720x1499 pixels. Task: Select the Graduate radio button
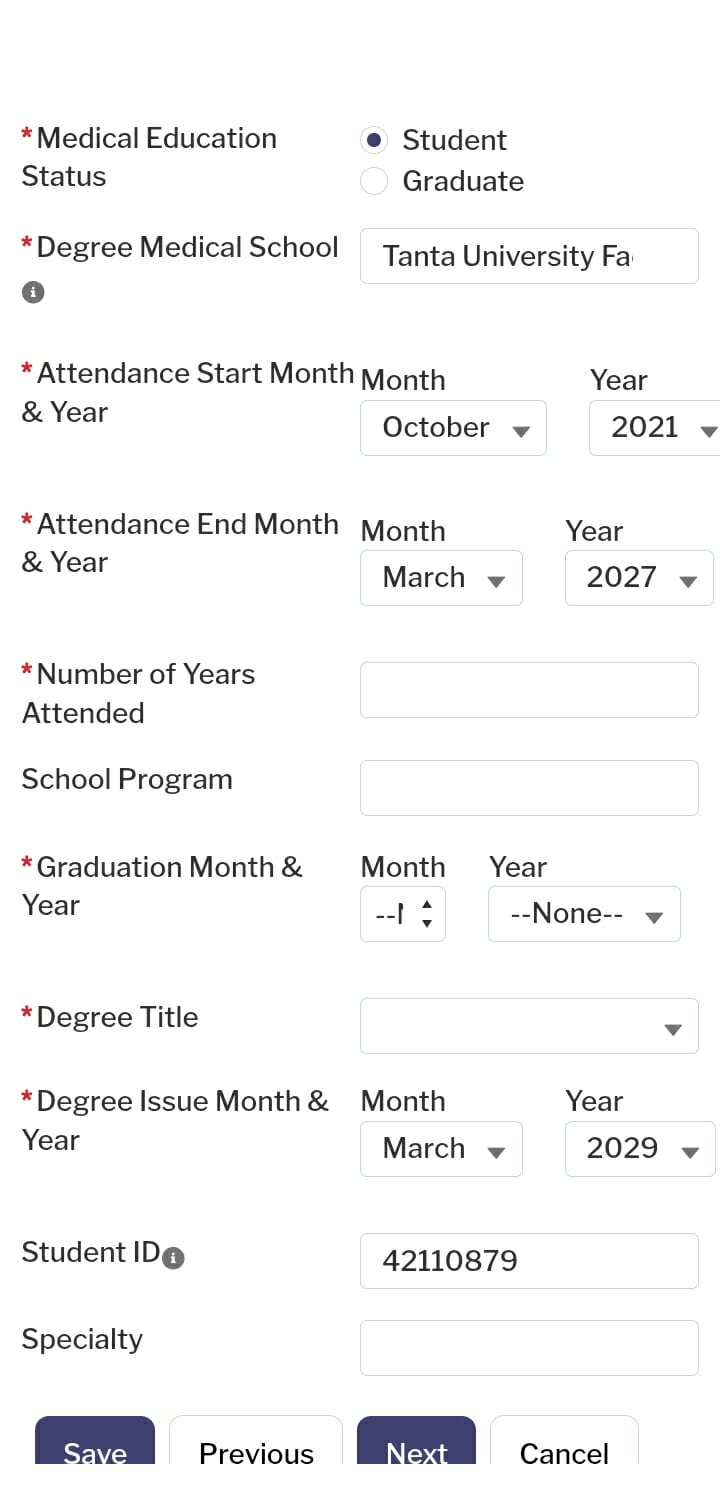[374, 181]
